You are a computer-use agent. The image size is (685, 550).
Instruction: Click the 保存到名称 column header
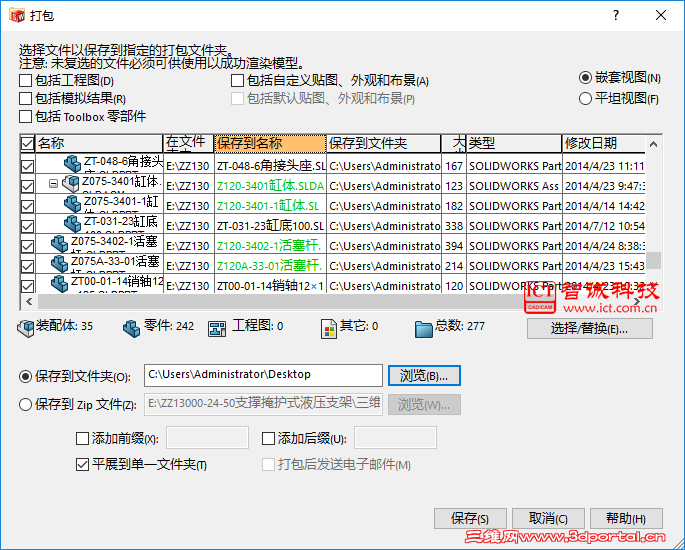tap(270, 143)
